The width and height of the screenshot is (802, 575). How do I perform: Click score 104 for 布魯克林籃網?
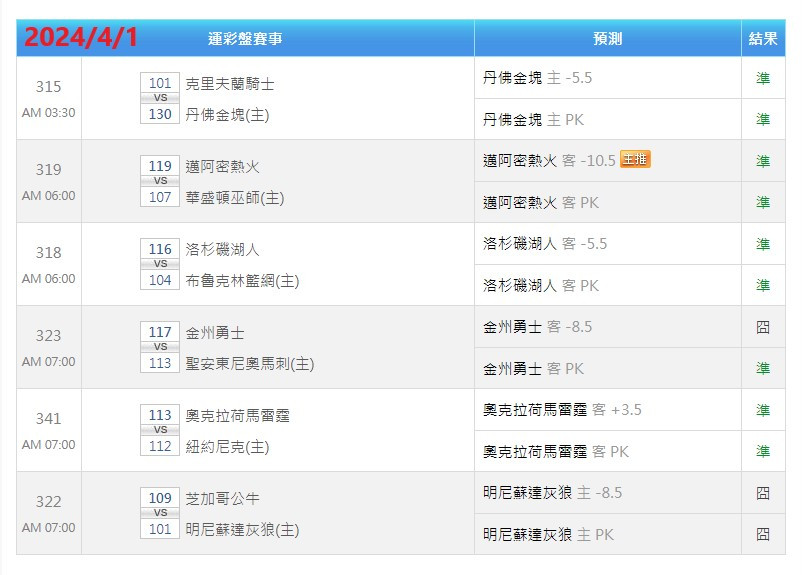(160, 280)
